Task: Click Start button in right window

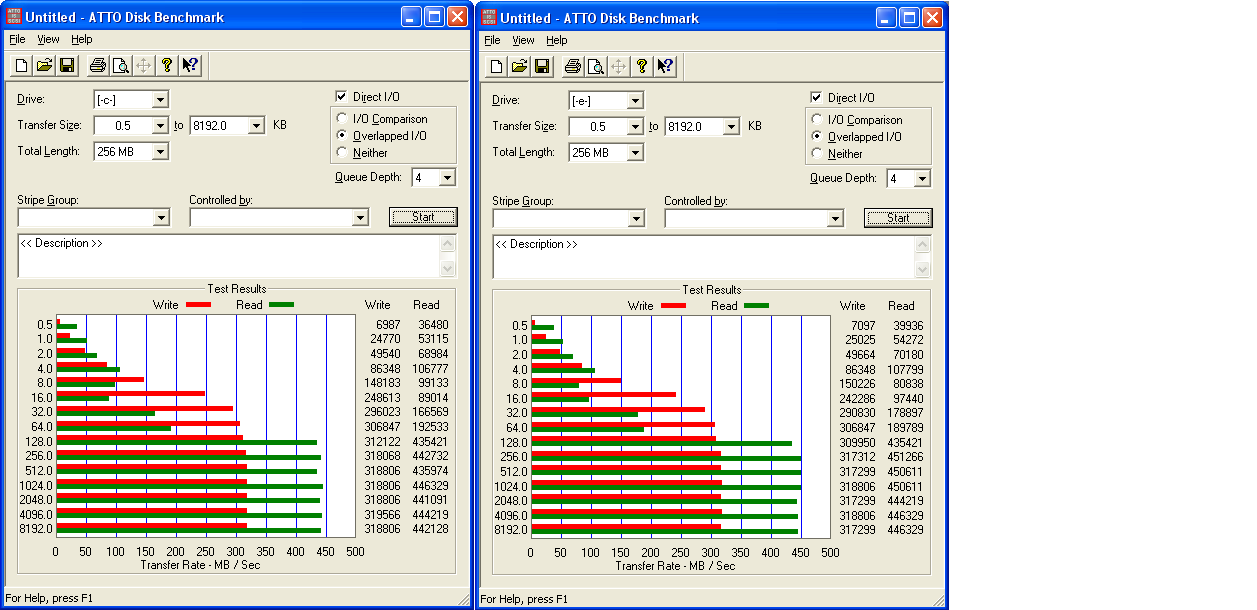Action: coord(898,218)
